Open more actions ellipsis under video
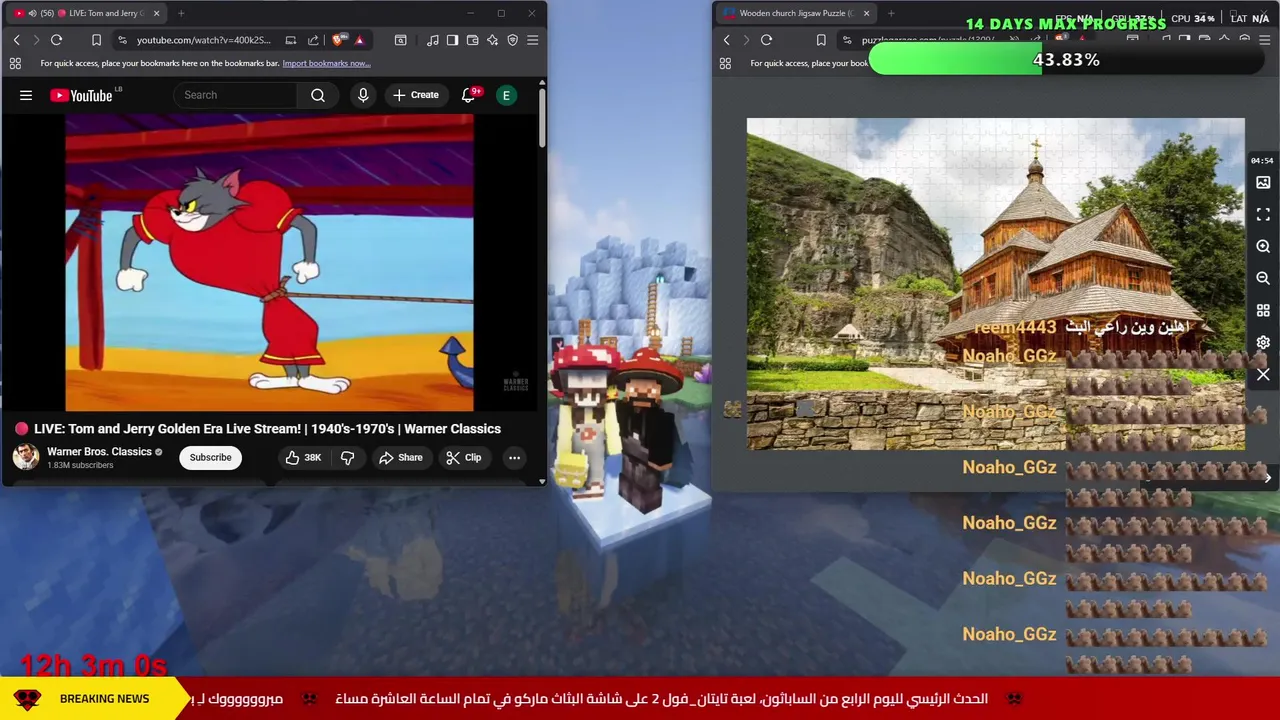1280x720 pixels. pyautogui.click(x=514, y=458)
